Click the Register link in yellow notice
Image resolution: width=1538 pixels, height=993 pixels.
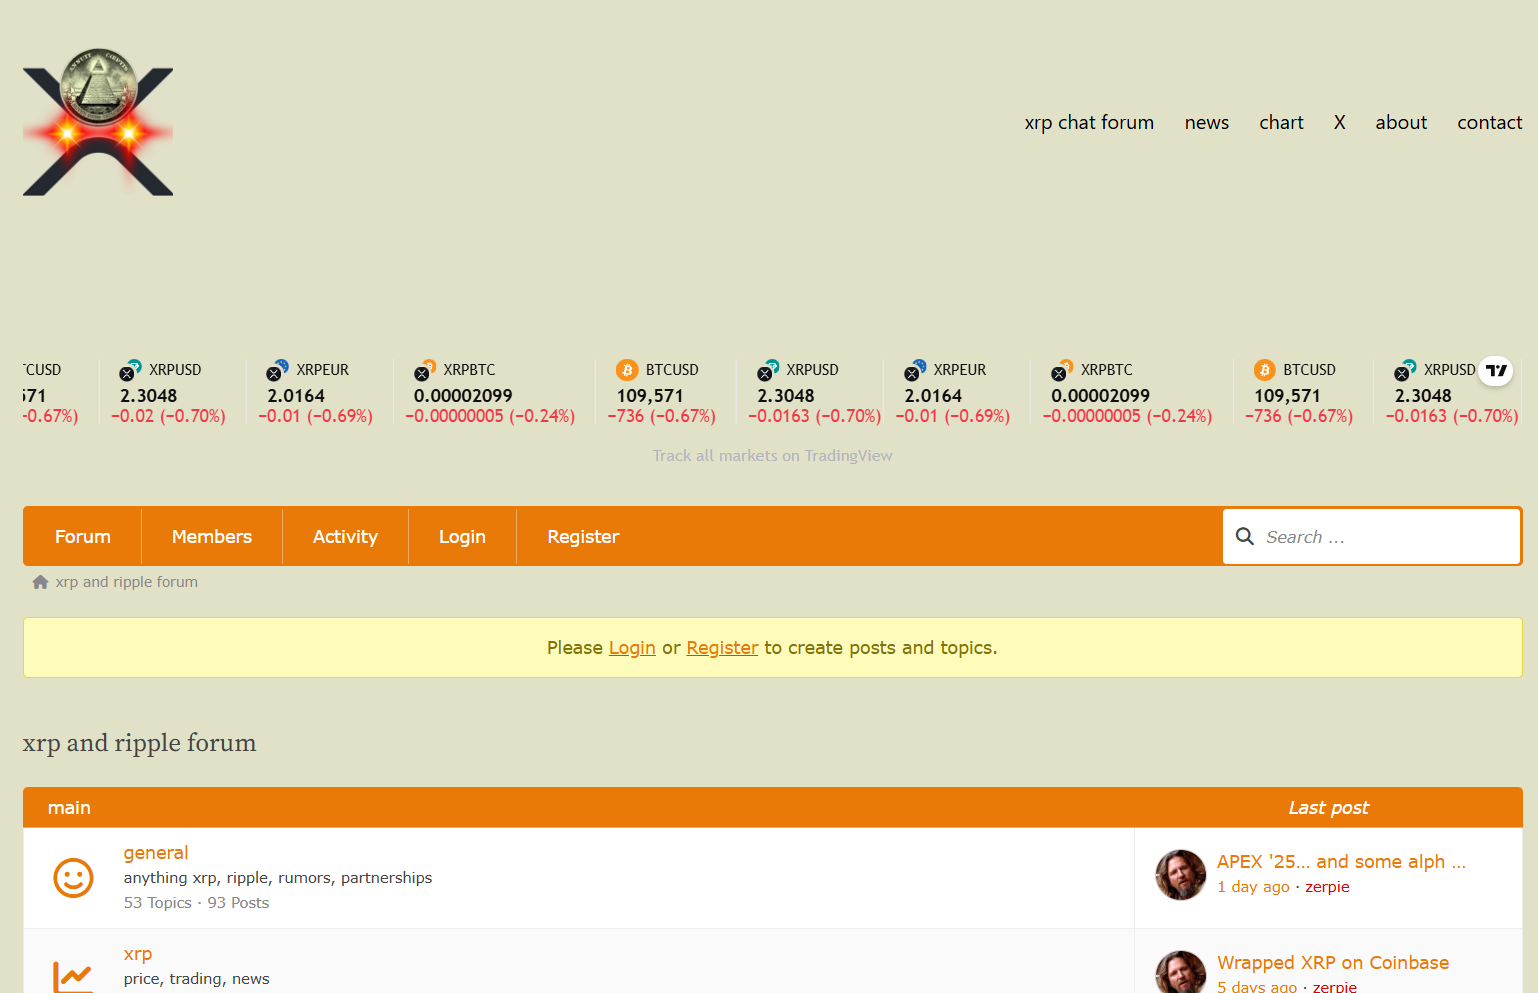tap(722, 648)
